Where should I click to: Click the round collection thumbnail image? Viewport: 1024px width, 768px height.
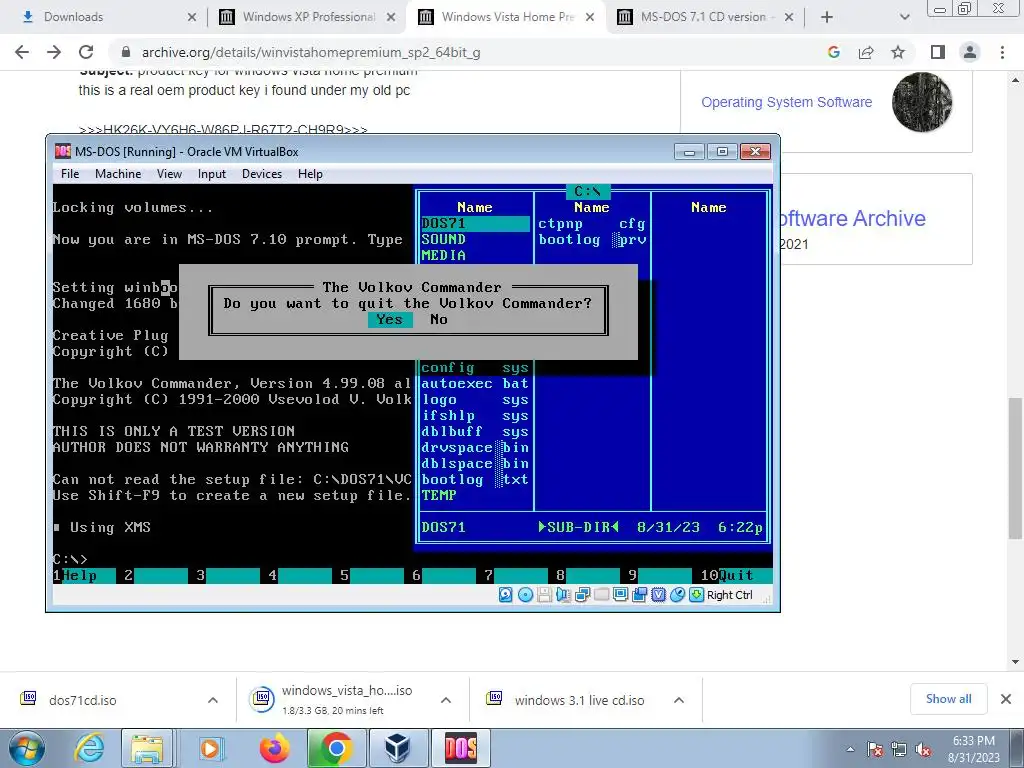point(922,102)
